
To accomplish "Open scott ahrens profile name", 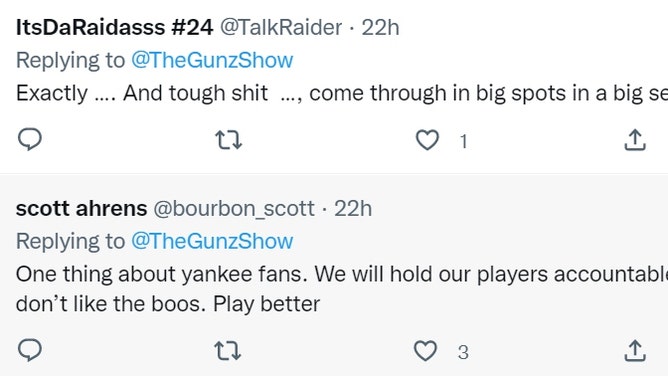I will 81,209.
